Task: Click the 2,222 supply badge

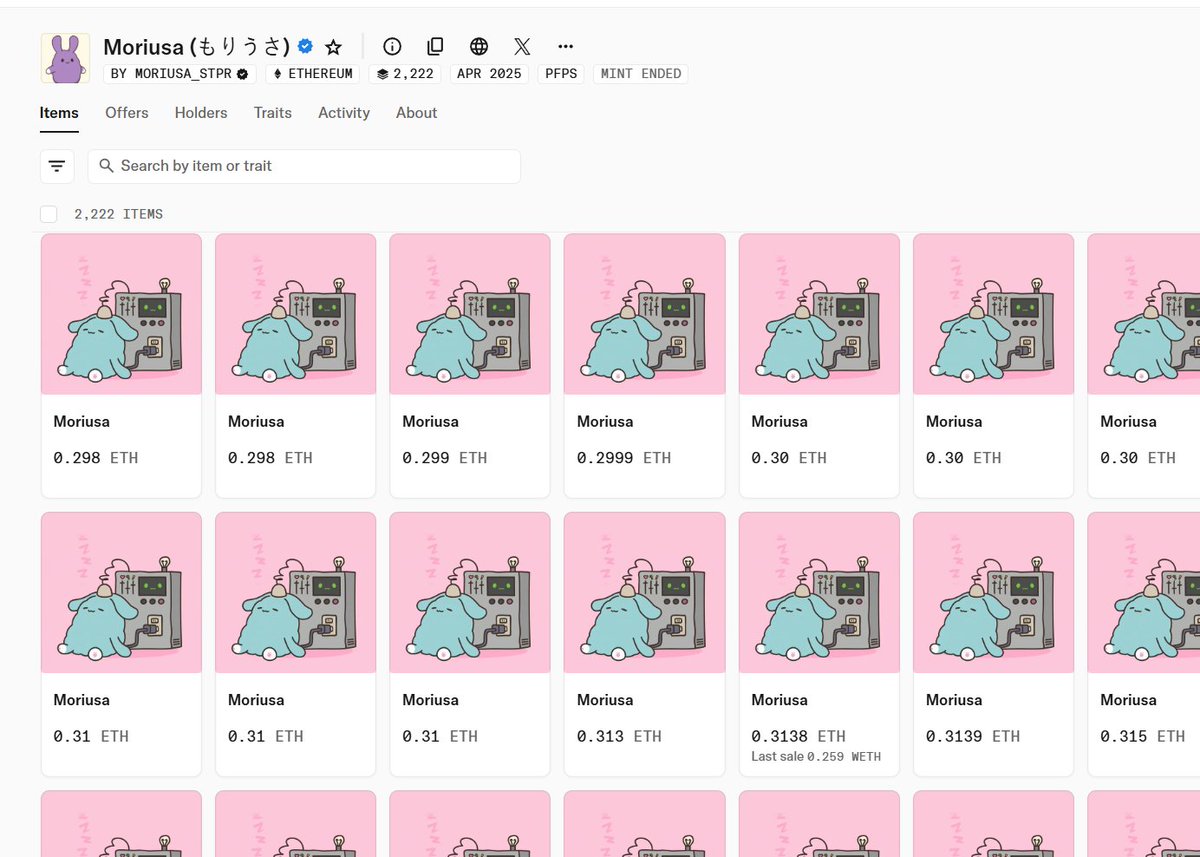Action: [405, 74]
